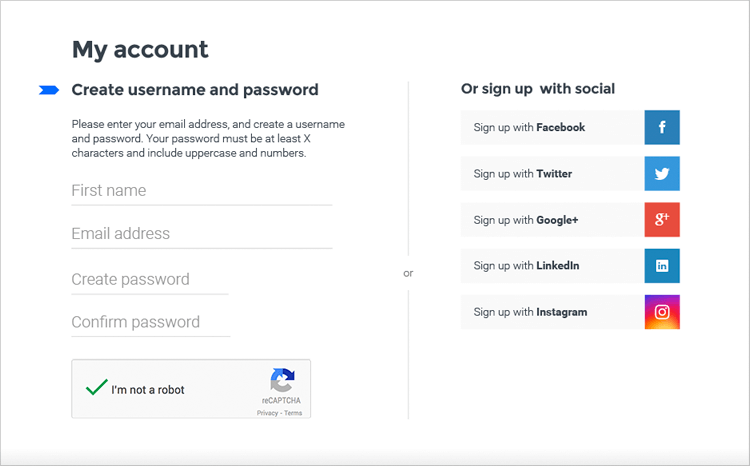Click the Confirm password field

coord(150,323)
